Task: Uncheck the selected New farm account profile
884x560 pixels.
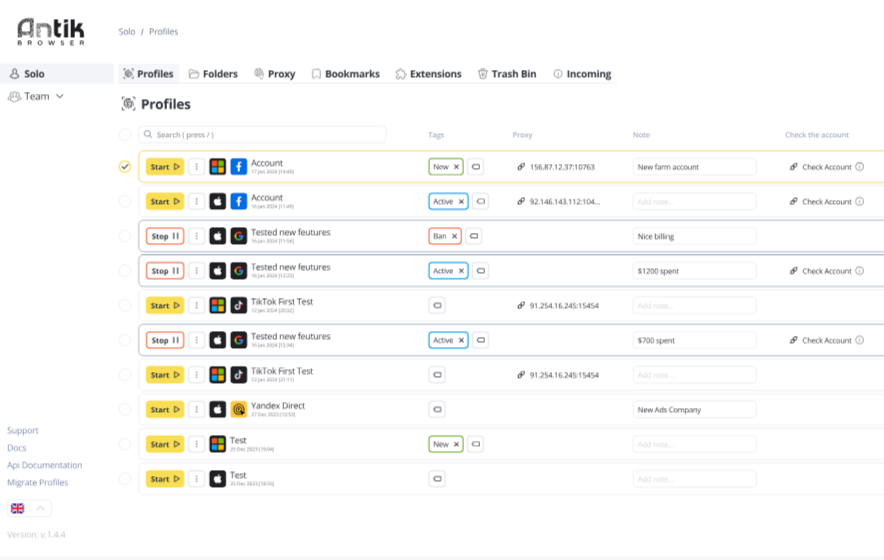Action: [x=125, y=167]
